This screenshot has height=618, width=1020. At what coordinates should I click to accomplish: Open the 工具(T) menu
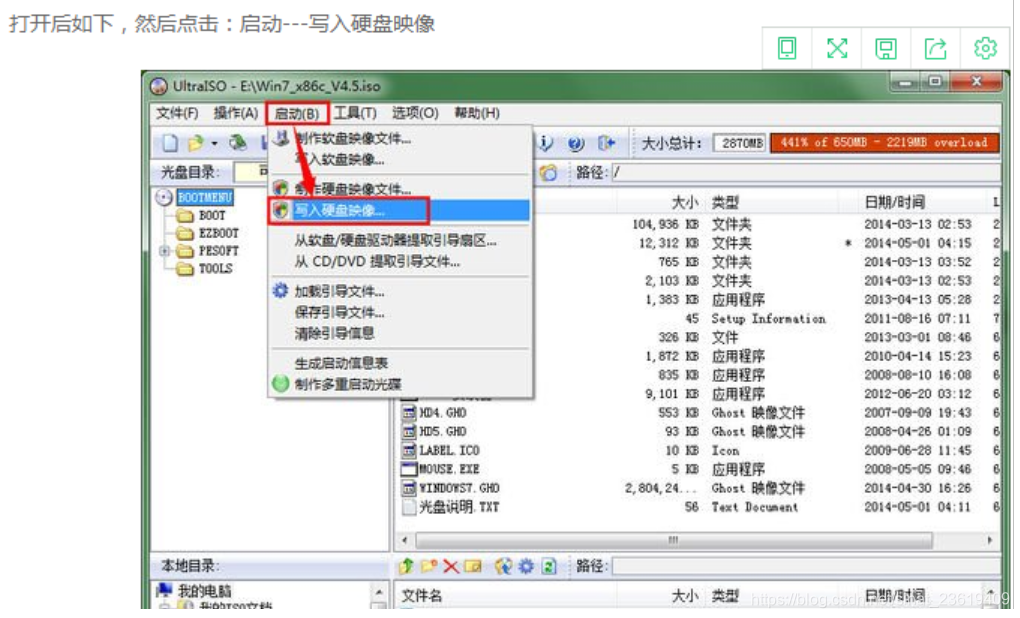tap(355, 113)
